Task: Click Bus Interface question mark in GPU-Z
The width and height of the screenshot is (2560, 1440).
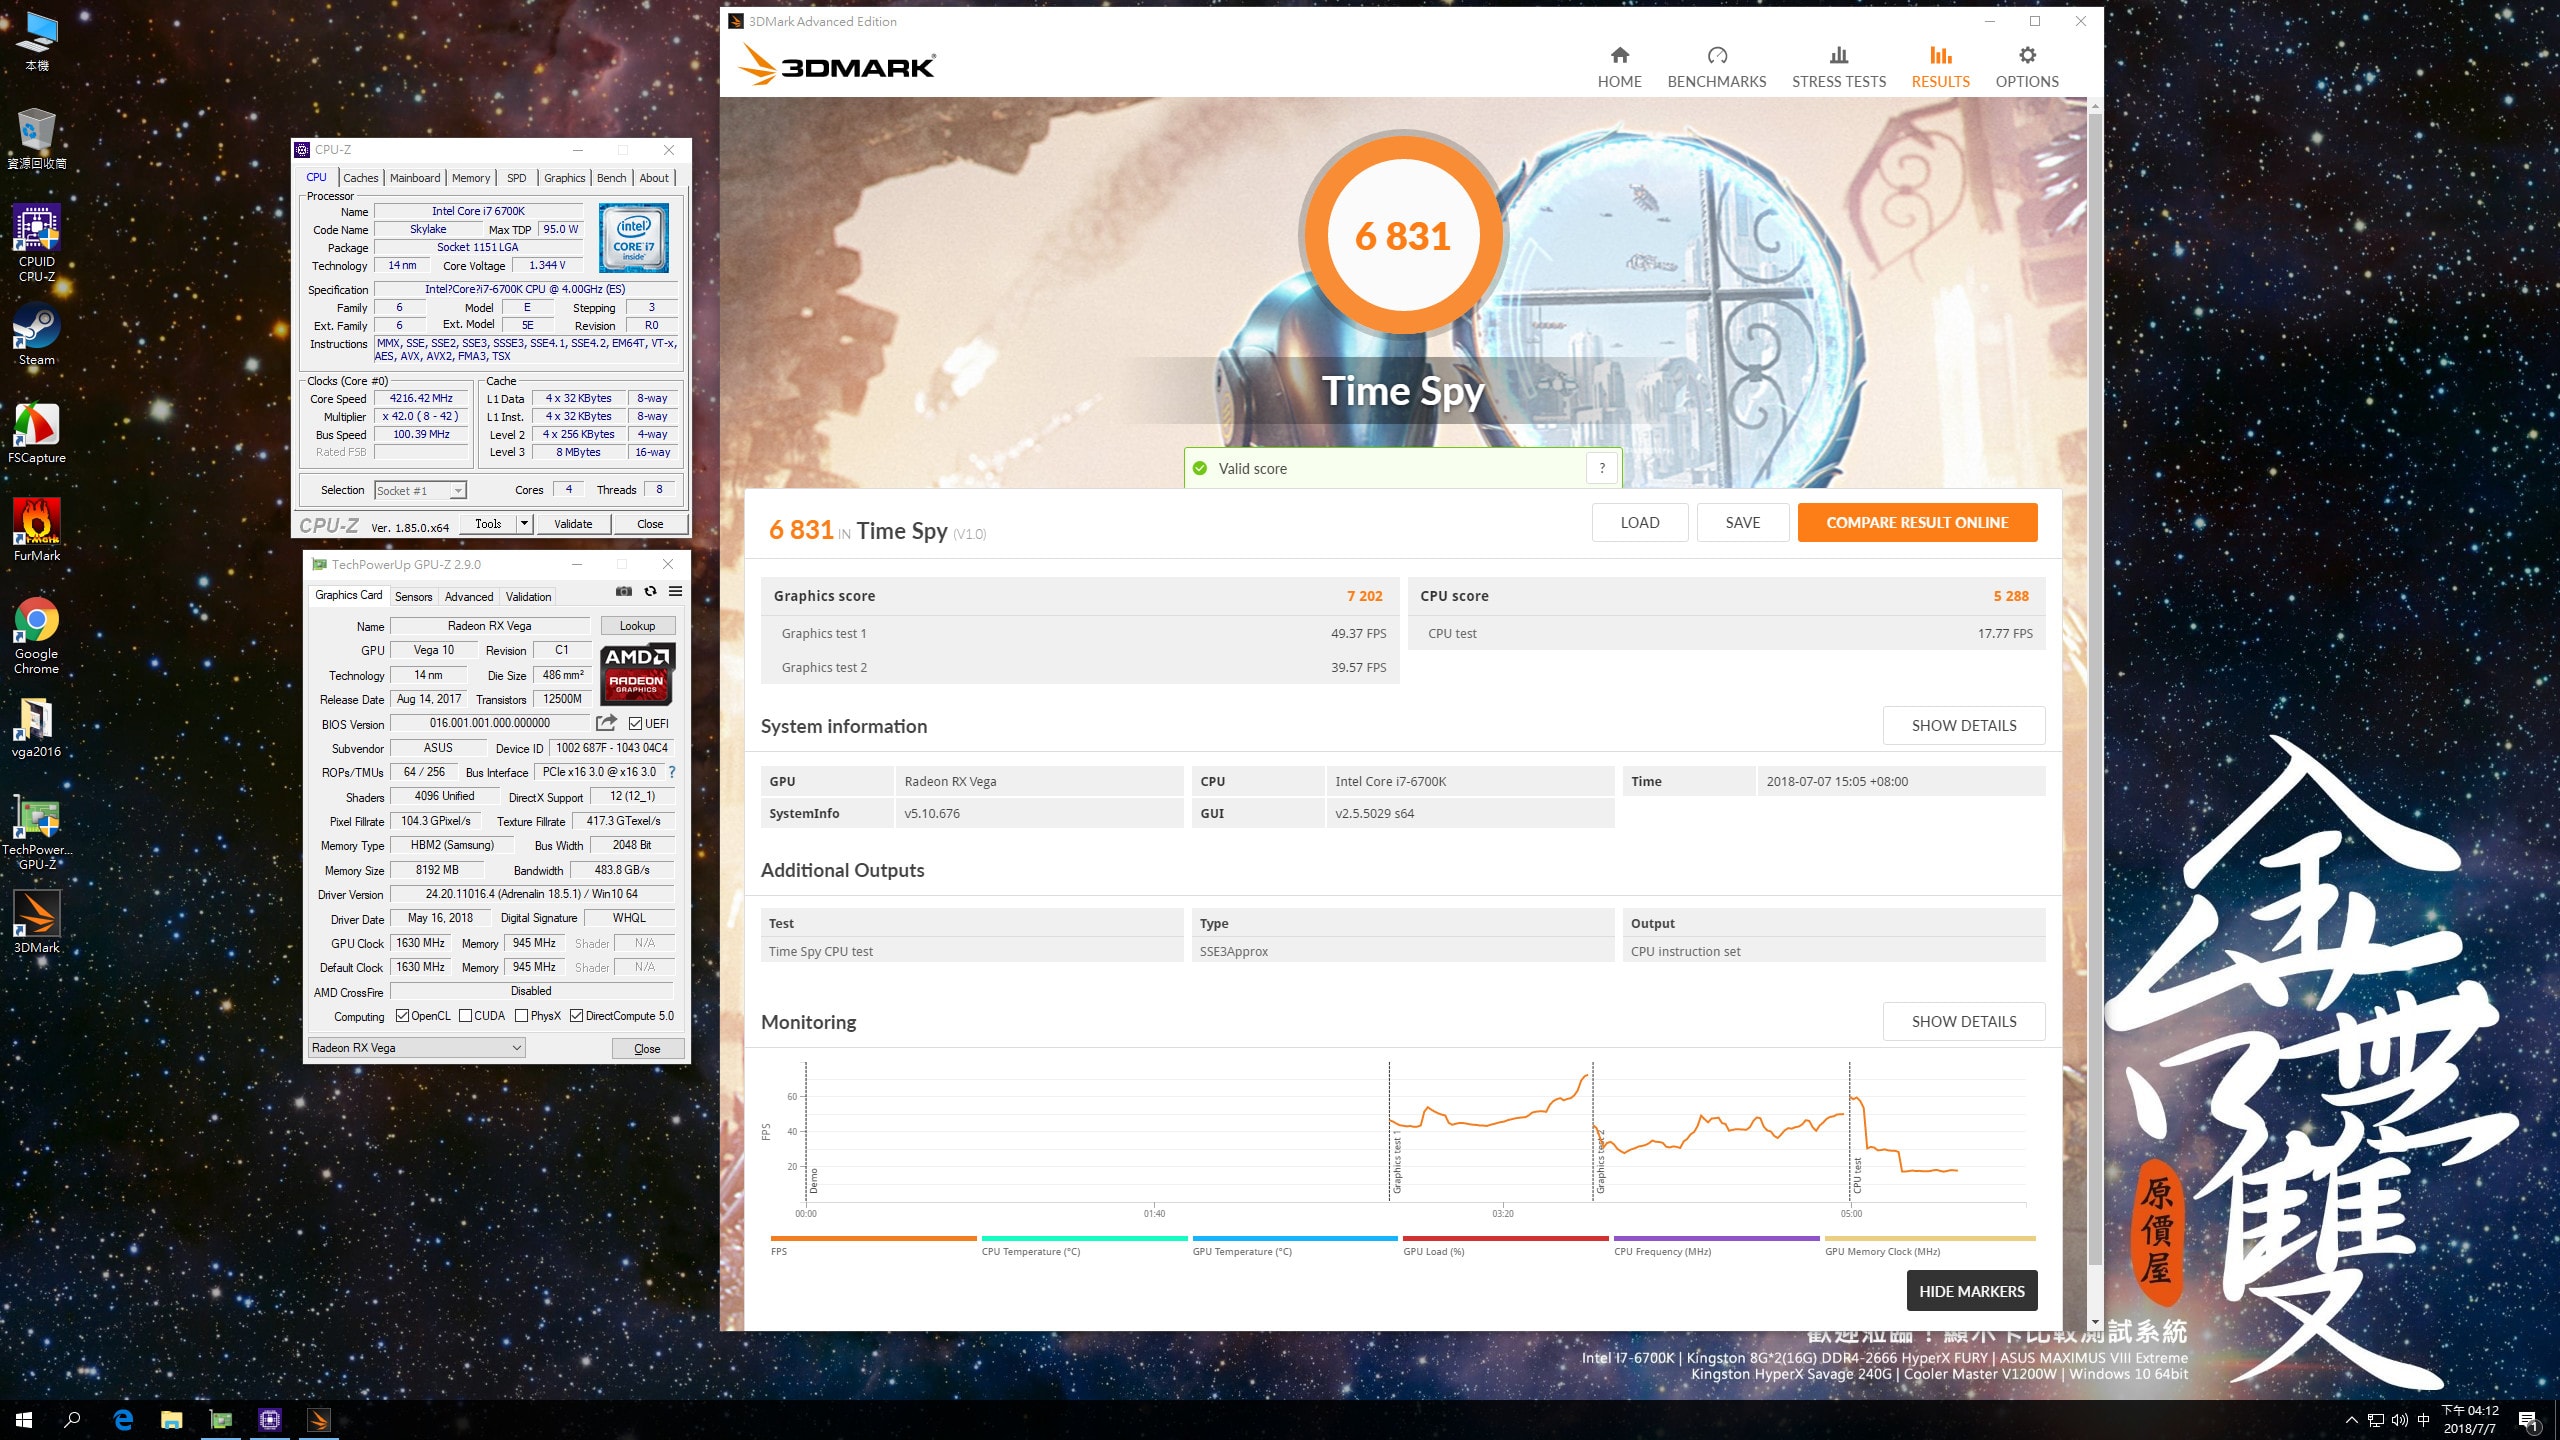Action: click(x=672, y=772)
